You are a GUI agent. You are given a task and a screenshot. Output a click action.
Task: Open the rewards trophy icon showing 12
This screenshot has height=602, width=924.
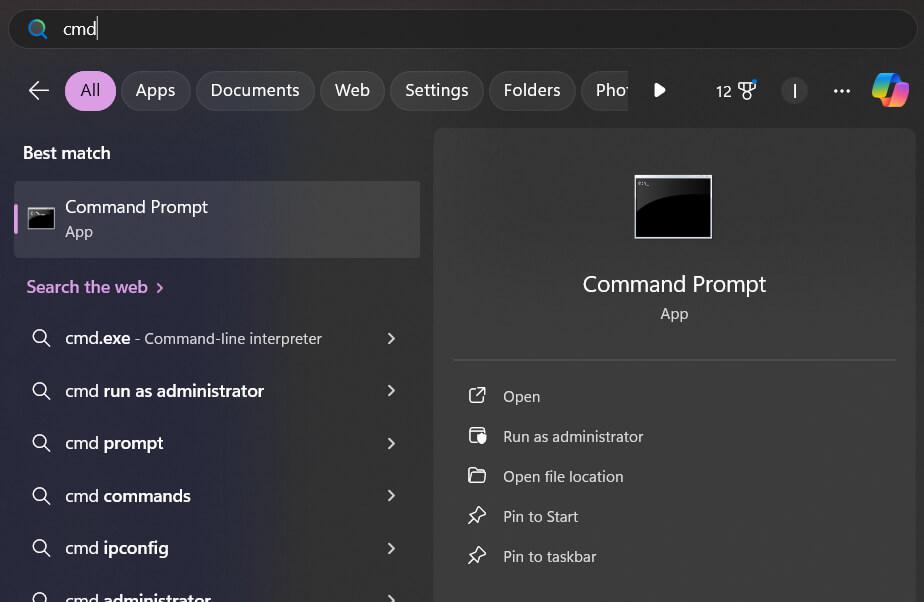pyautogui.click(x=735, y=91)
